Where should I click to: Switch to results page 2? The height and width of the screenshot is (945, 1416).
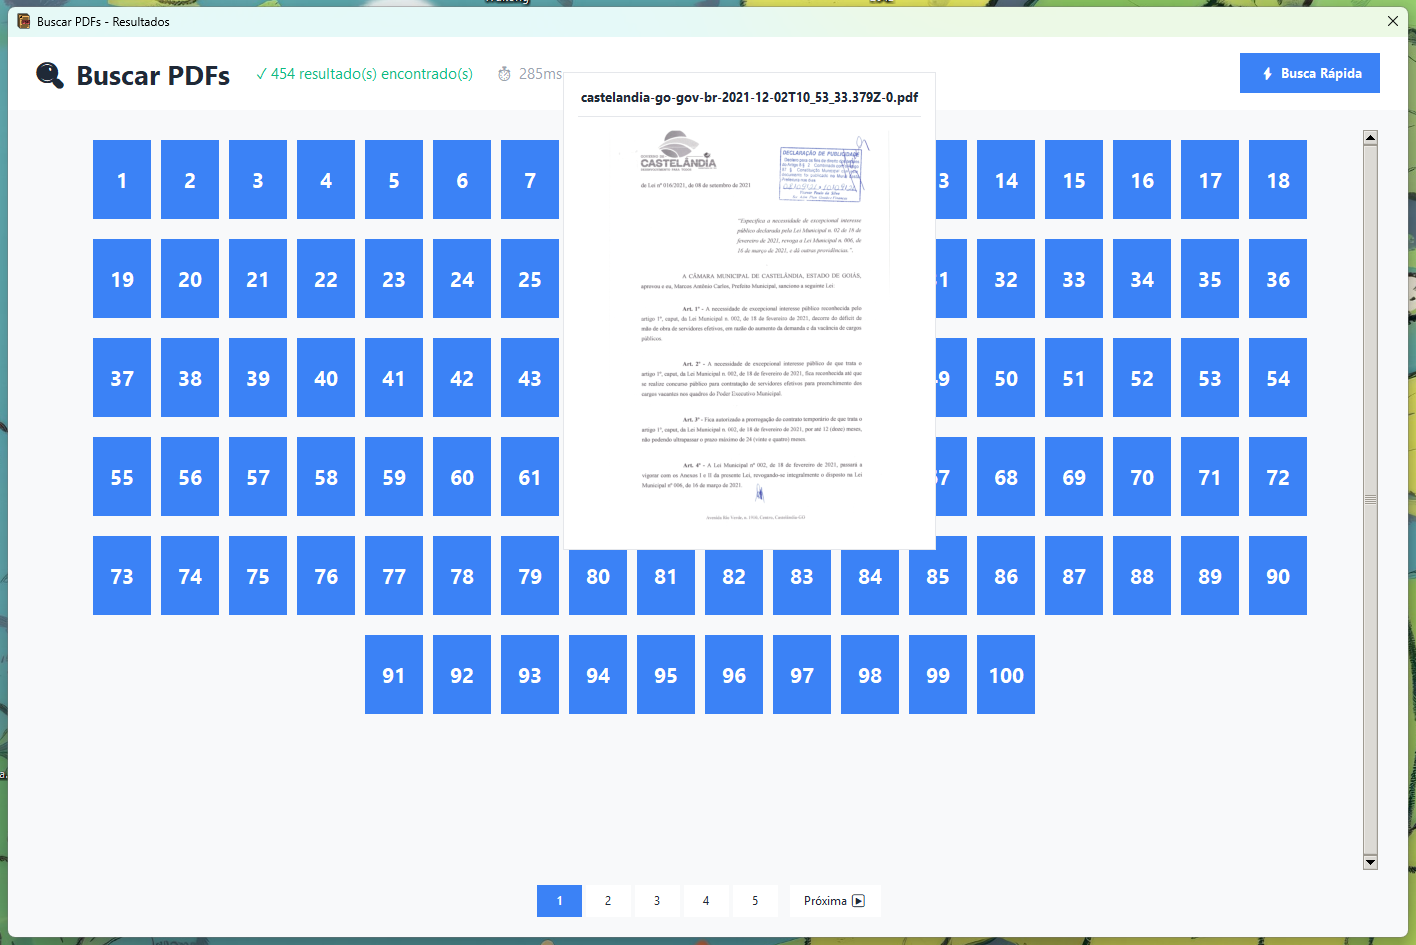pos(608,901)
